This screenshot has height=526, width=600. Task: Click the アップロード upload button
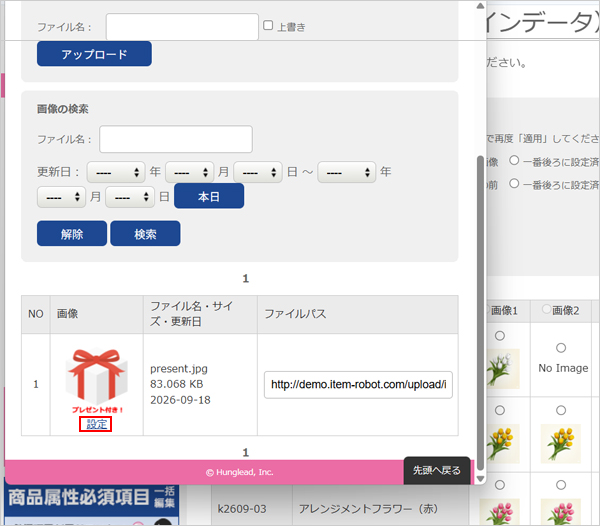pos(94,54)
